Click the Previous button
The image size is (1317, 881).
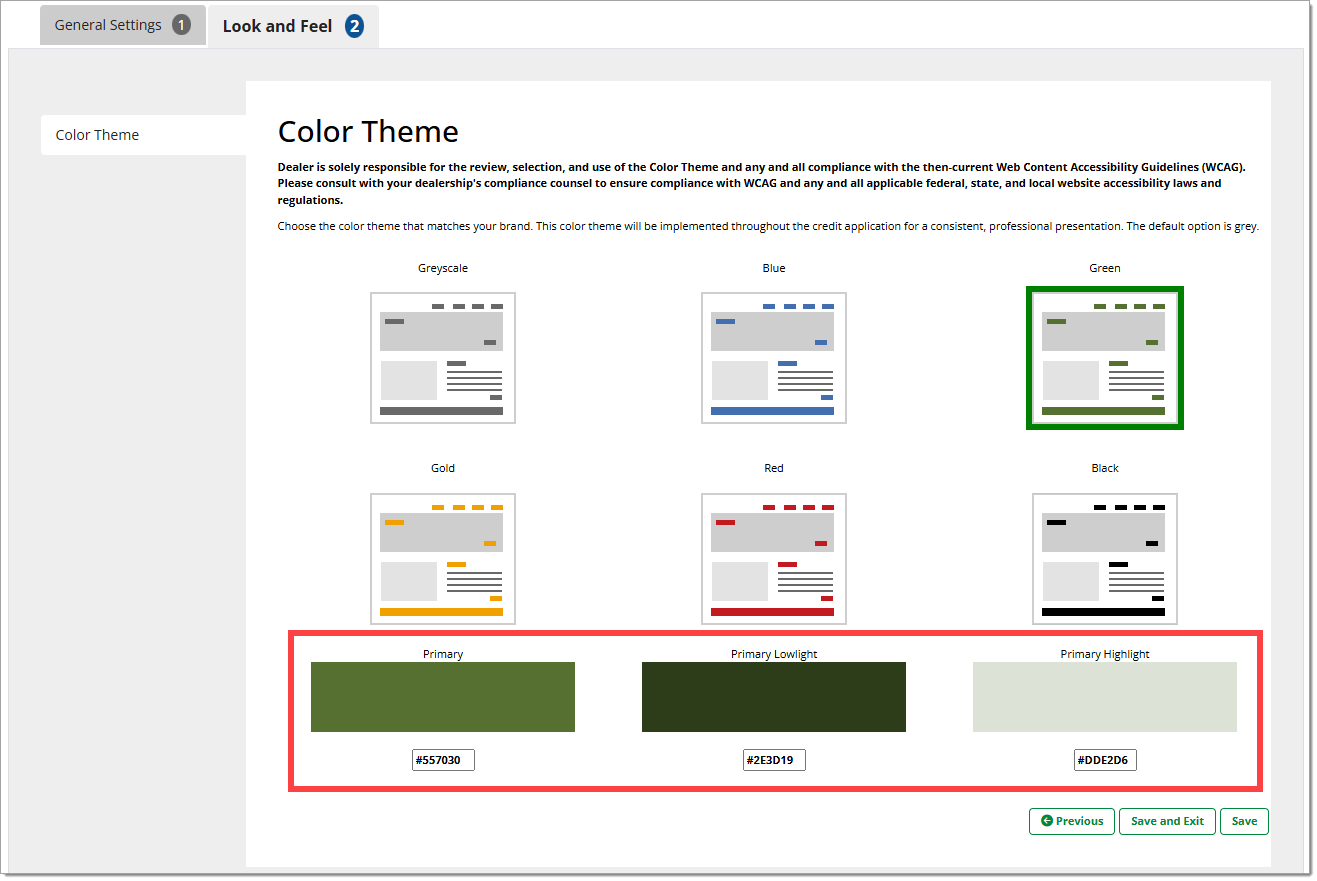(1071, 821)
